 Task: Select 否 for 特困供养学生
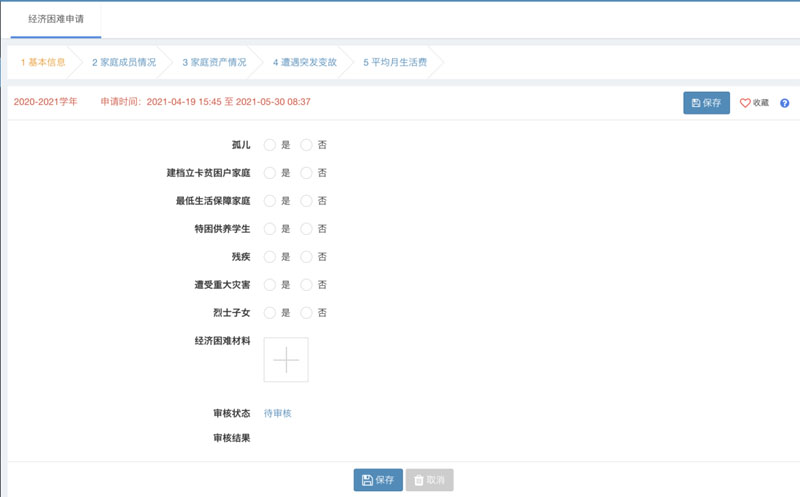point(307,229)
